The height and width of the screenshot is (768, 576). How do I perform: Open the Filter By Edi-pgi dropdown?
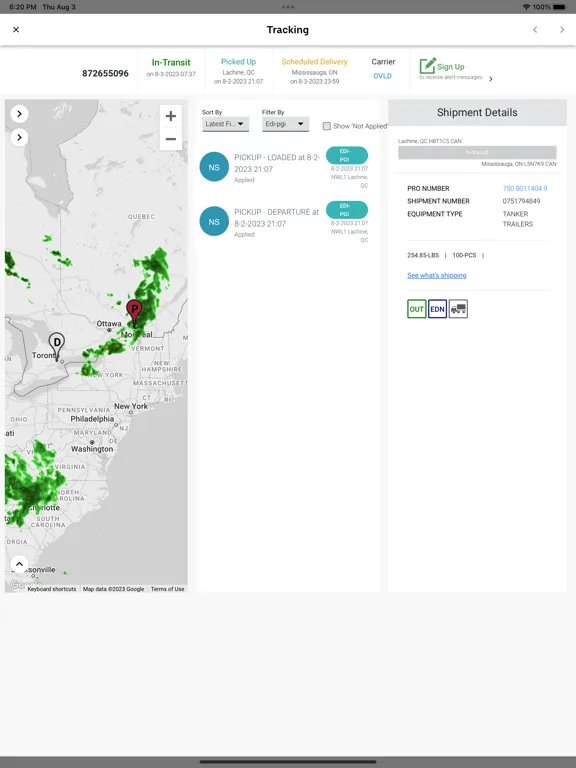tap(286, 124)
